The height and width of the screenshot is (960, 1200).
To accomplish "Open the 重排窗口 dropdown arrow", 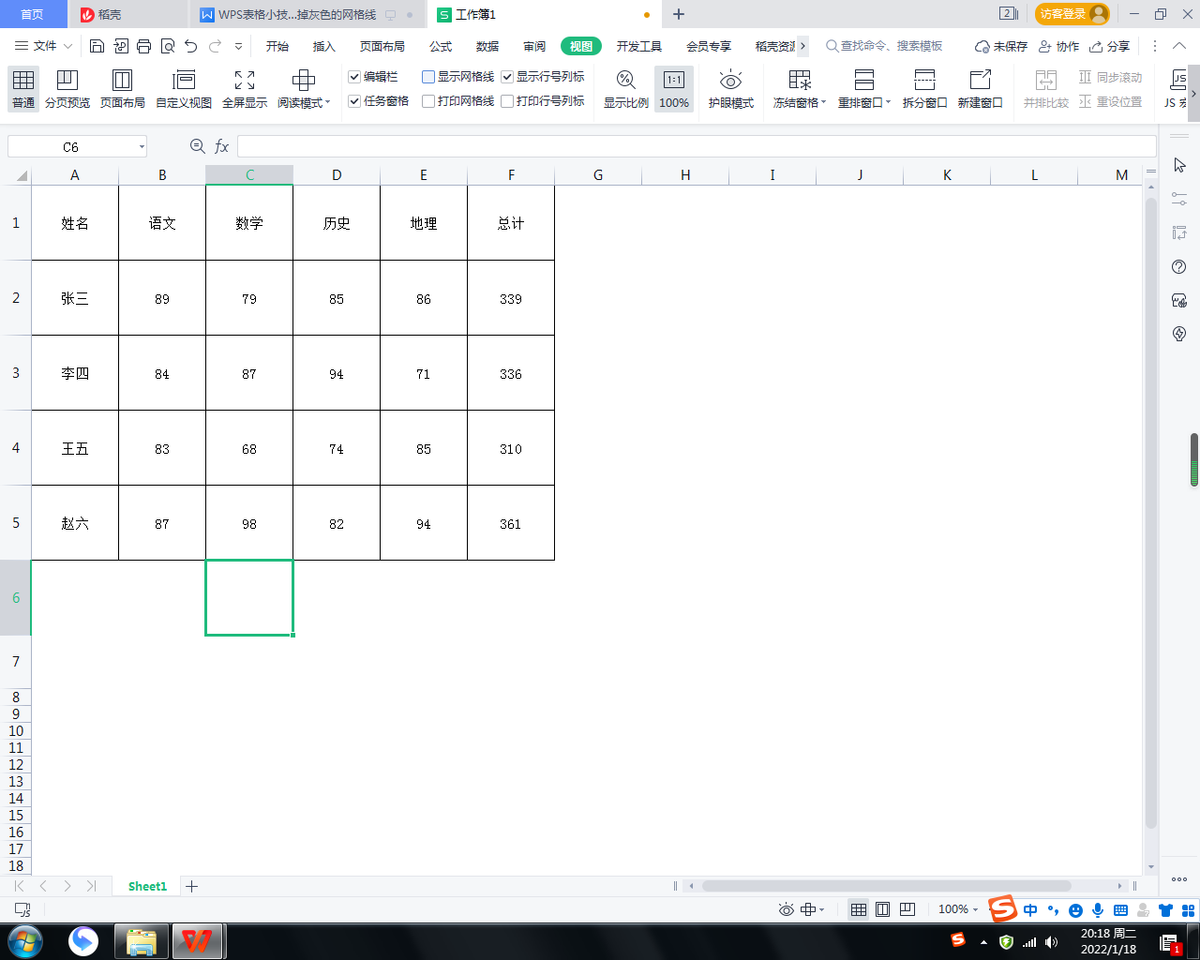I will [x=888, y=103].
